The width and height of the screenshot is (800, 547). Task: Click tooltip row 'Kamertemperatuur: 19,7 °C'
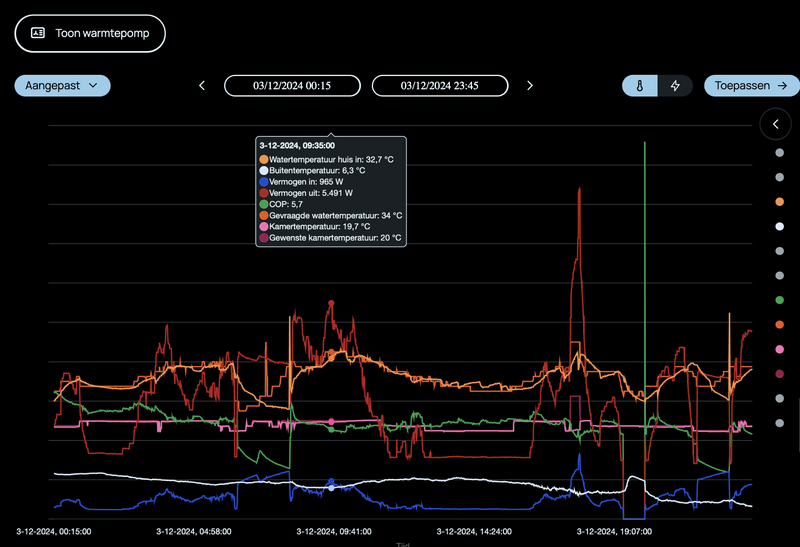pyautogui.click(x=315, y=227)
